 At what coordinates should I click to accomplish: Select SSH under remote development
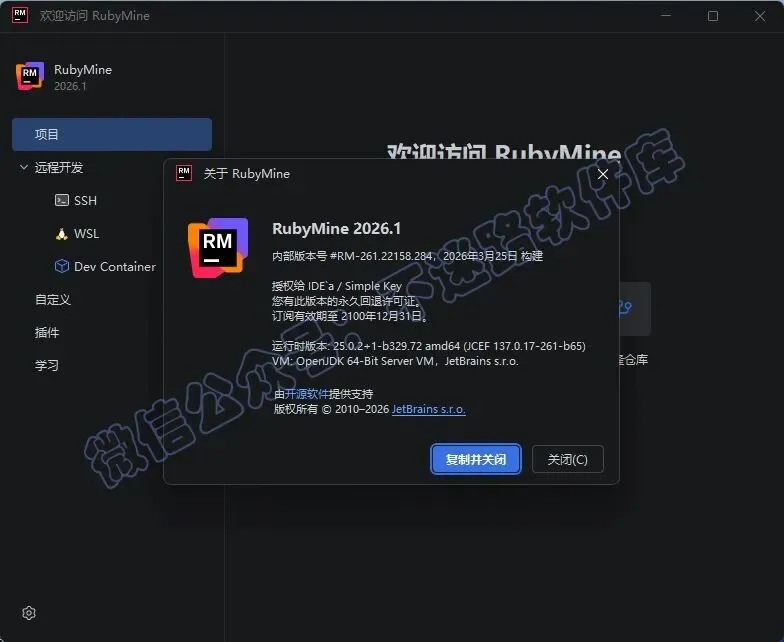pyautogui.click(x=85, y=200)
